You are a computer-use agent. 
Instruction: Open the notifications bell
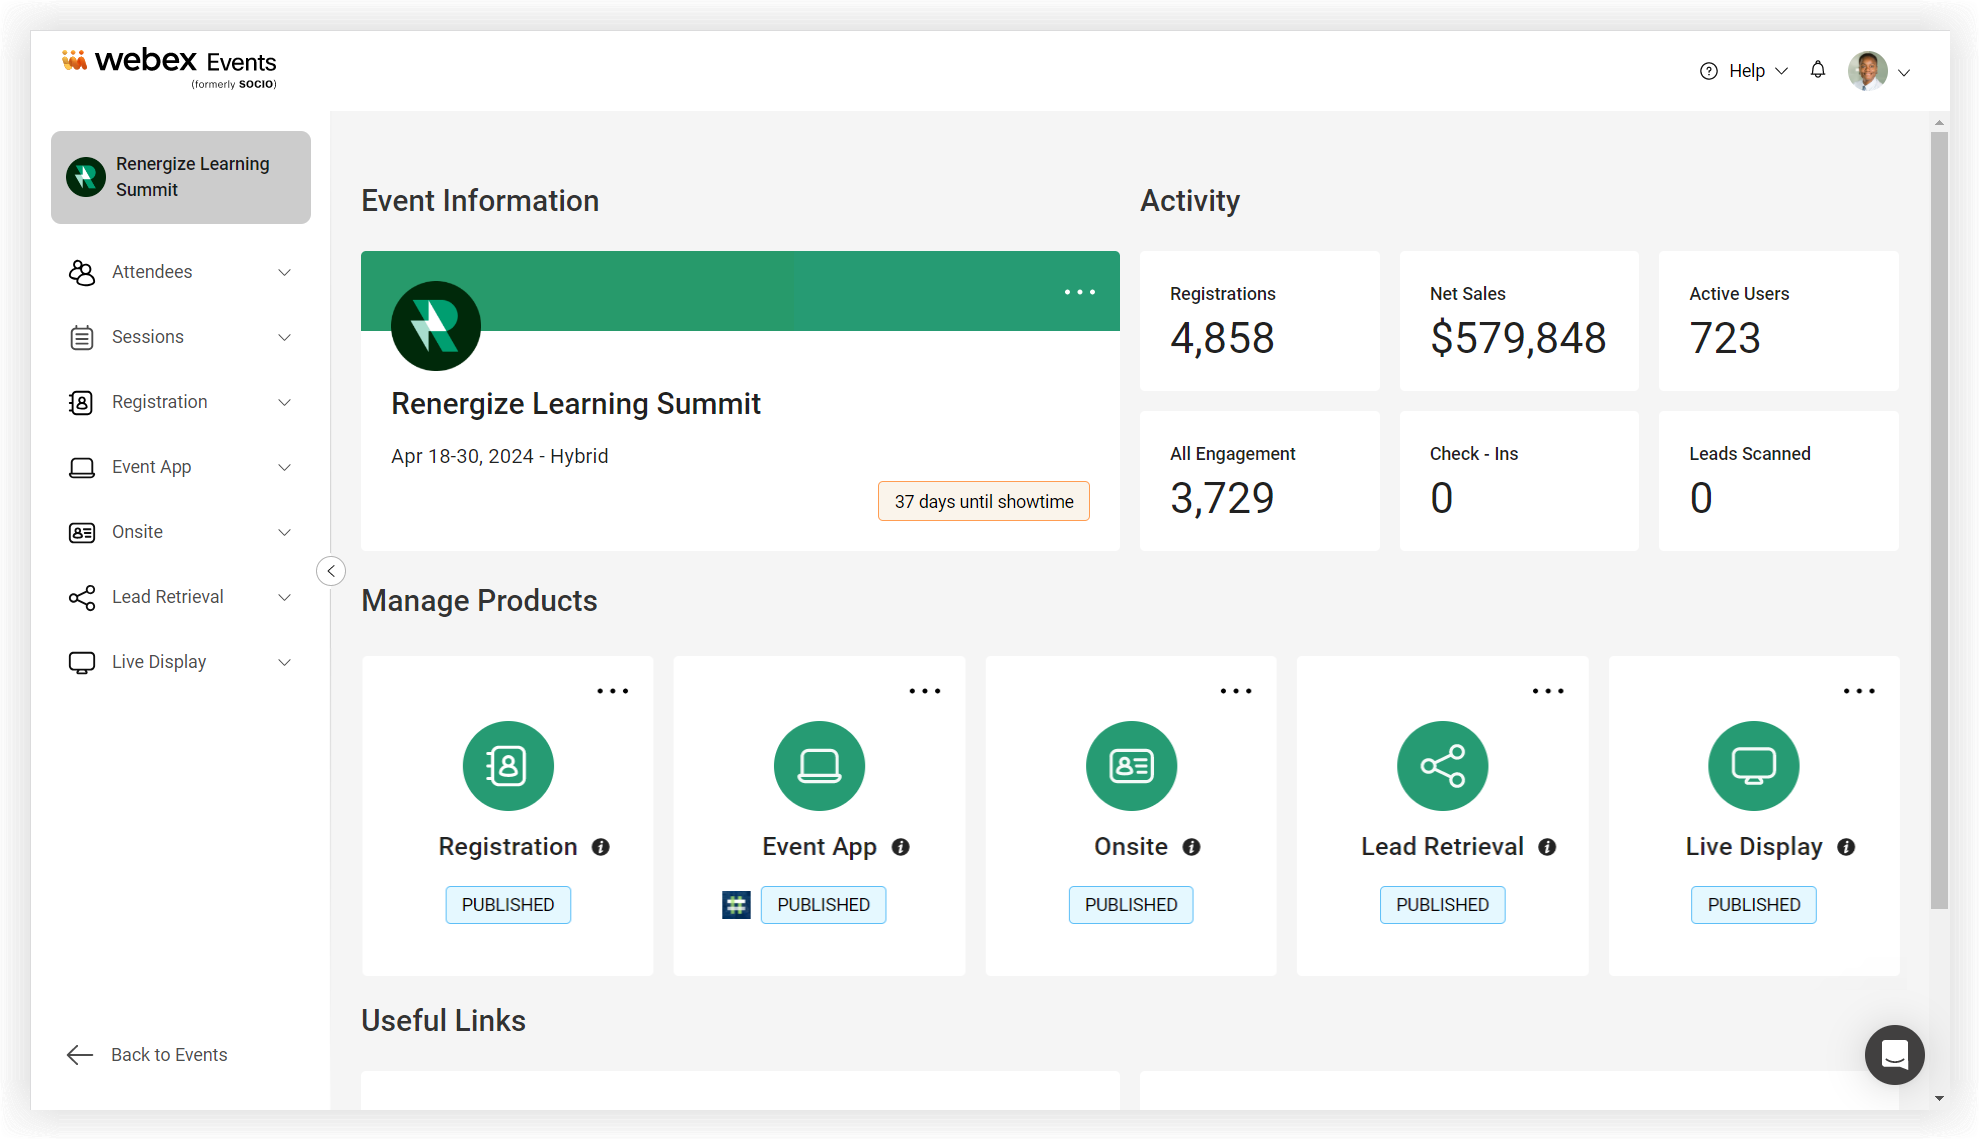coord(1818,70)
